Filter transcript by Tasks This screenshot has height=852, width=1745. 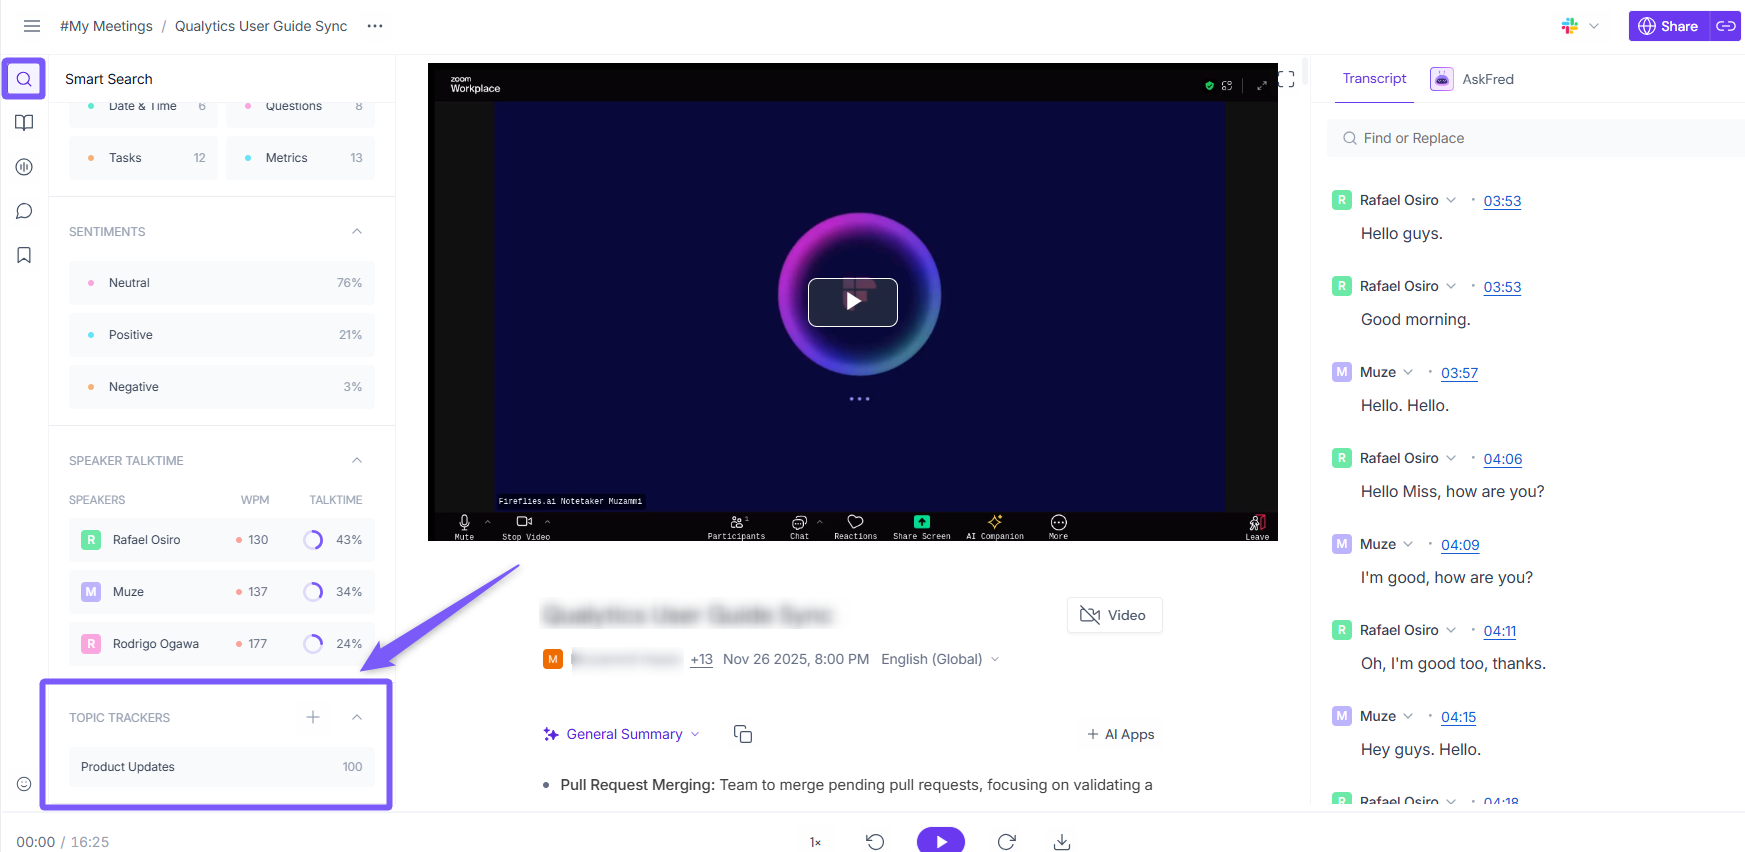pos(143,158)
